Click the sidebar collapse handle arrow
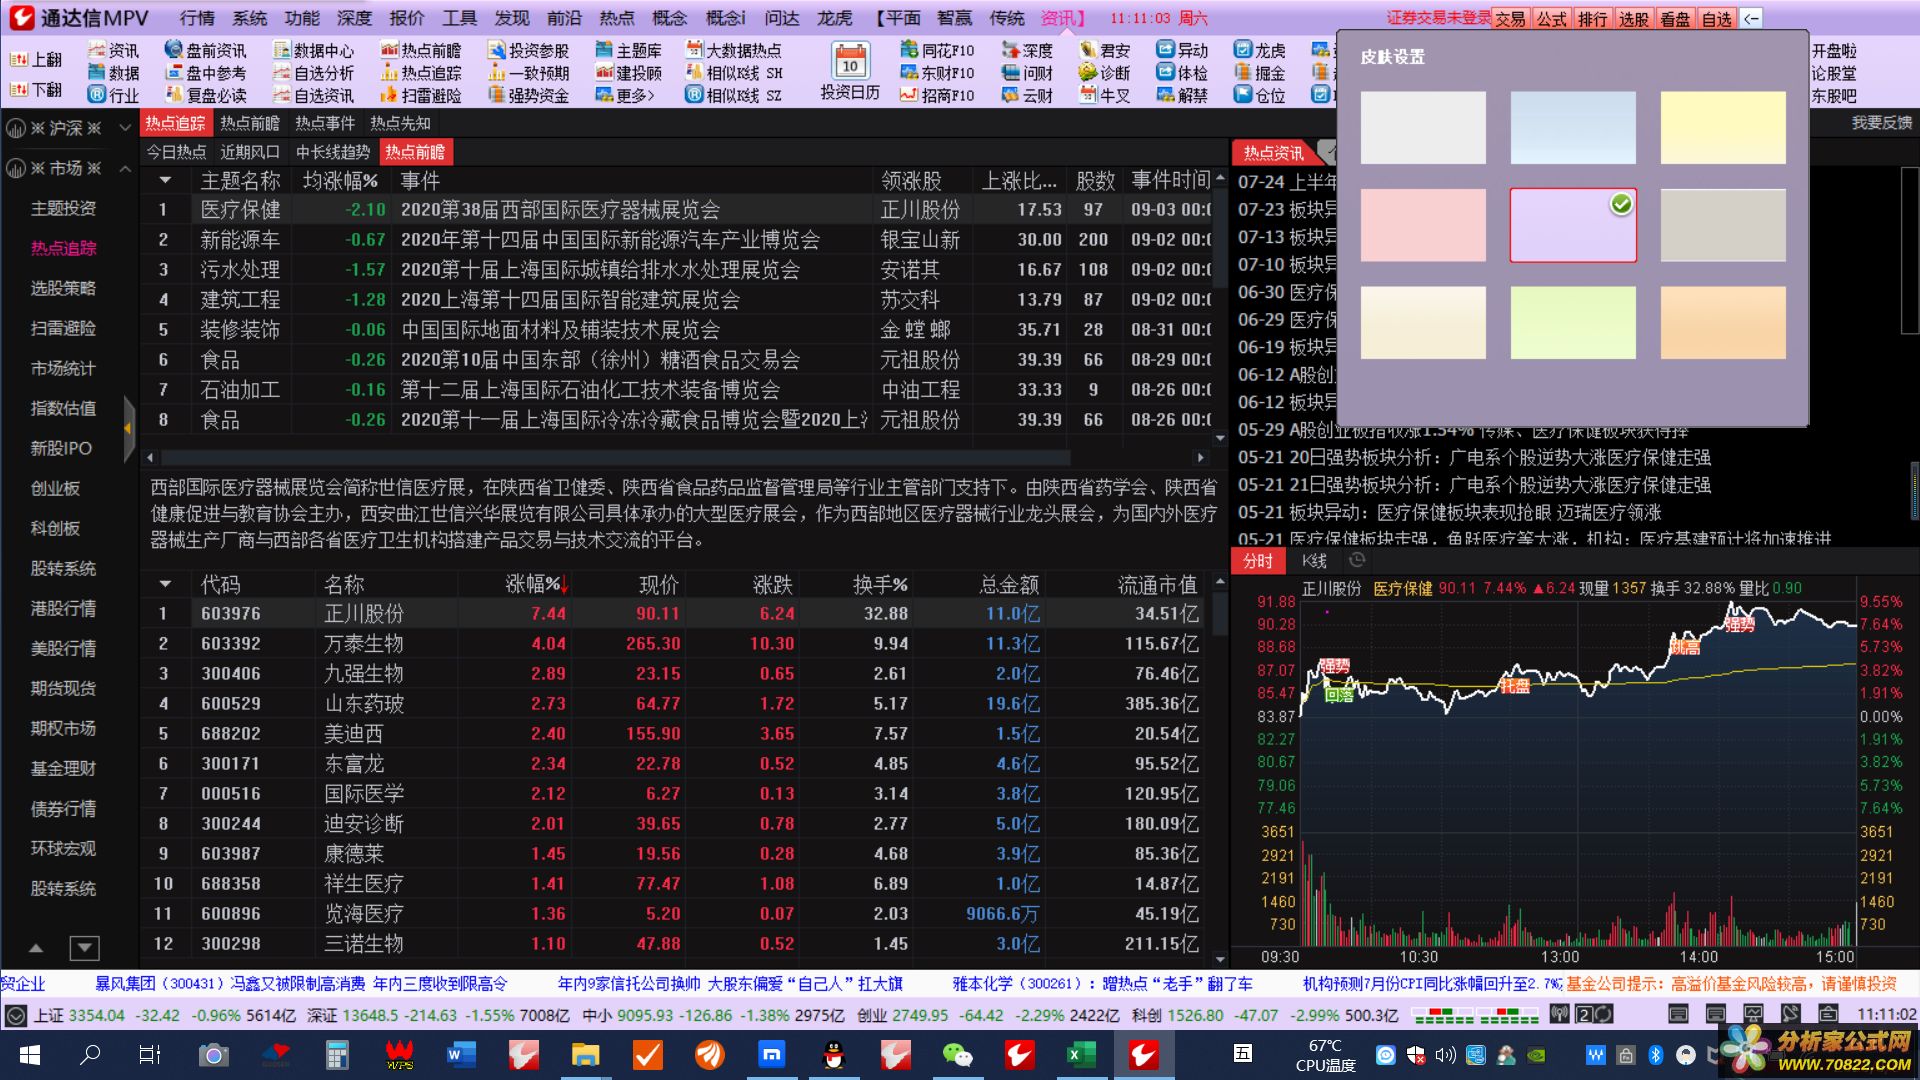The image size is (1920, 1080). coord(128,429)
